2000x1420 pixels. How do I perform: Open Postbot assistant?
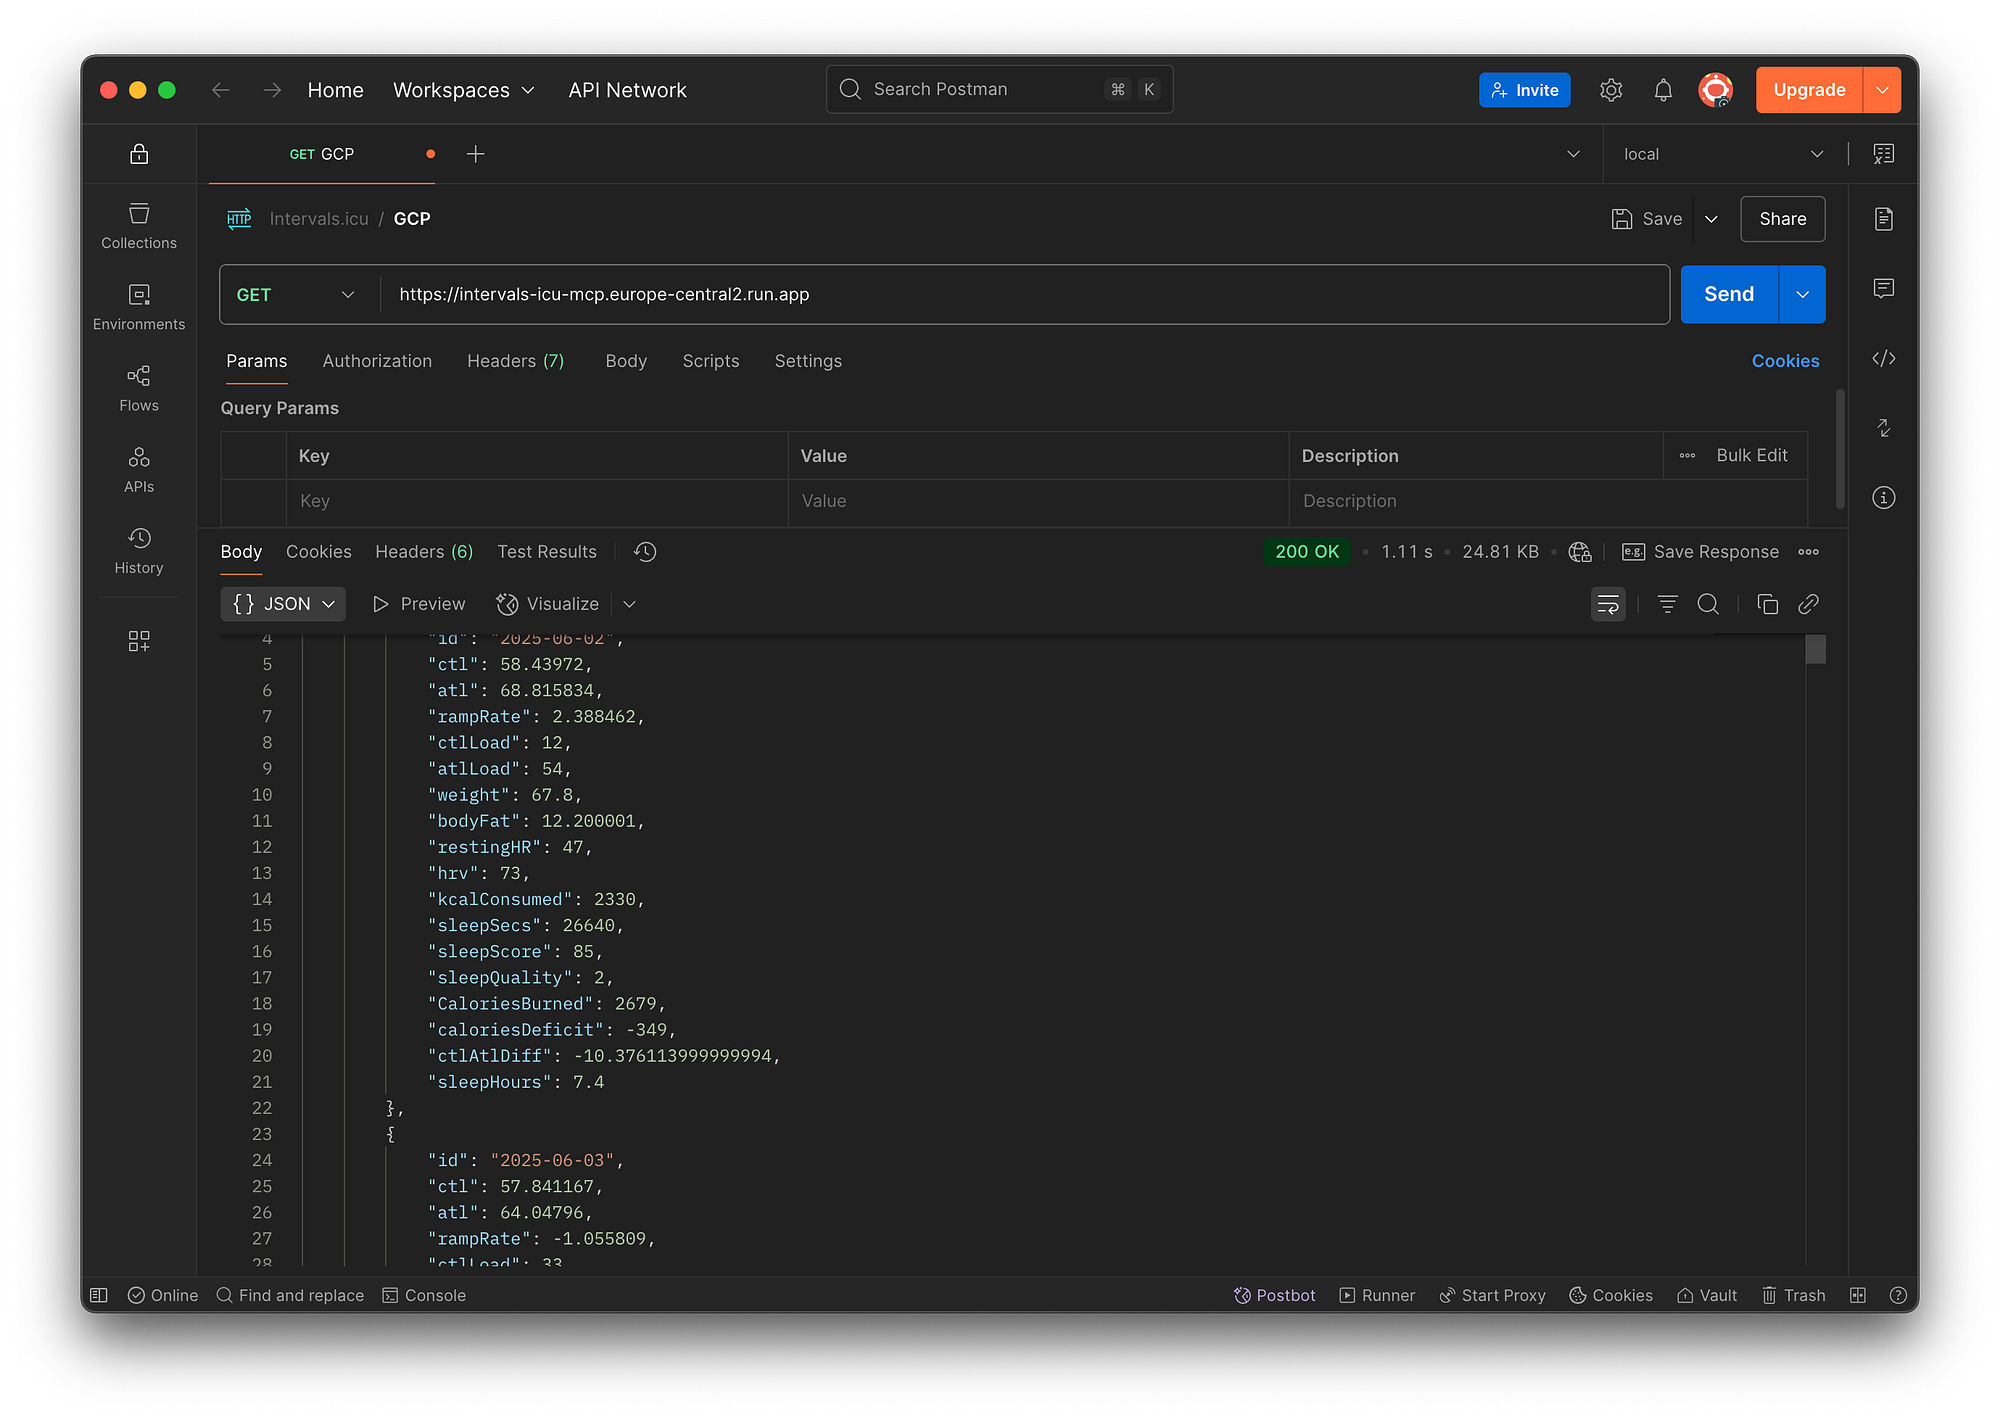(x=1274, y=1295)
